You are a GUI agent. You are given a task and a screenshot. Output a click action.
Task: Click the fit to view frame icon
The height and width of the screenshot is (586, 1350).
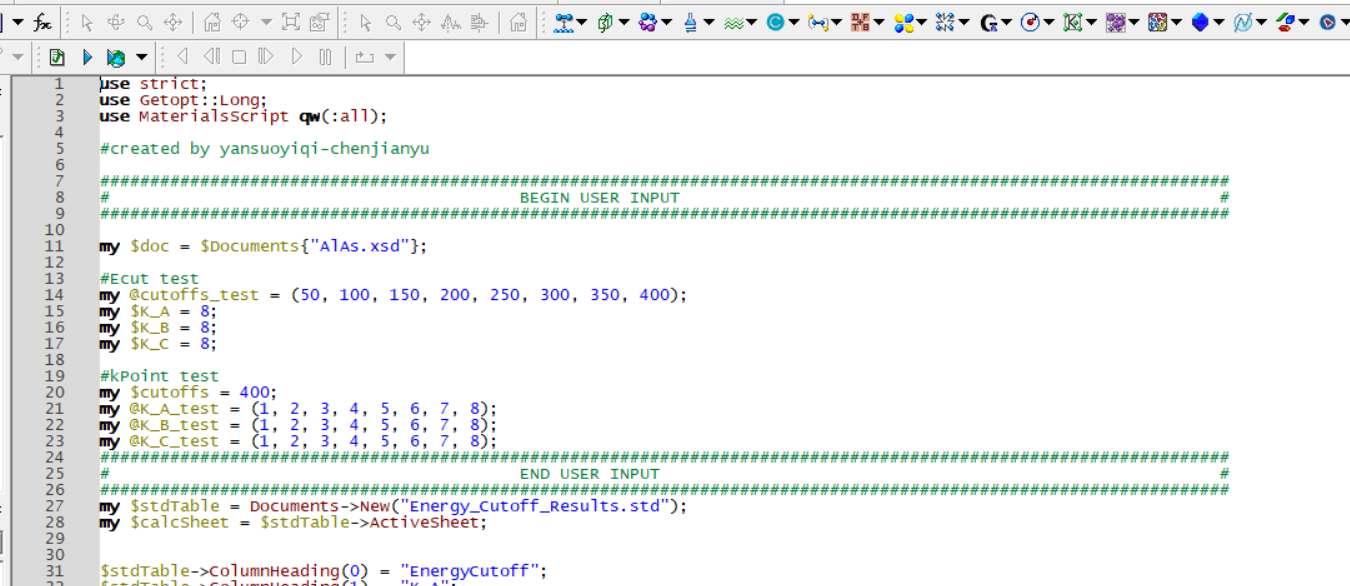291,22
